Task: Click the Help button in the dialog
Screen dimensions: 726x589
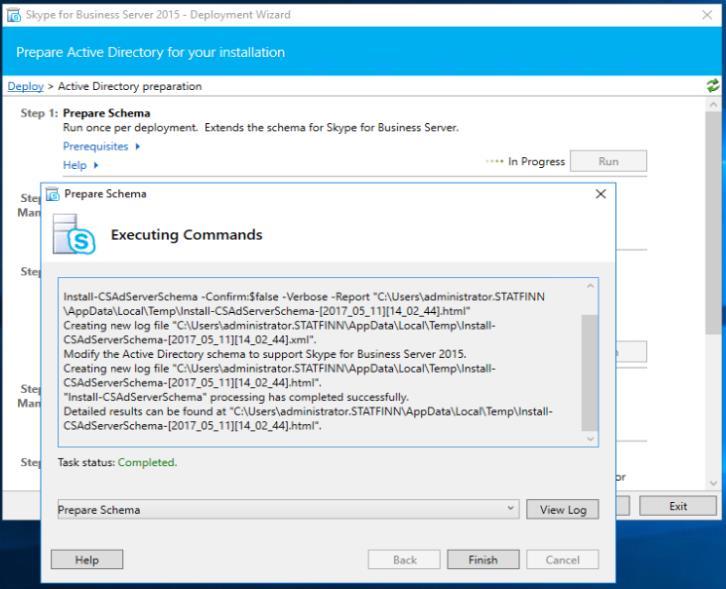Action: (87, 559)
